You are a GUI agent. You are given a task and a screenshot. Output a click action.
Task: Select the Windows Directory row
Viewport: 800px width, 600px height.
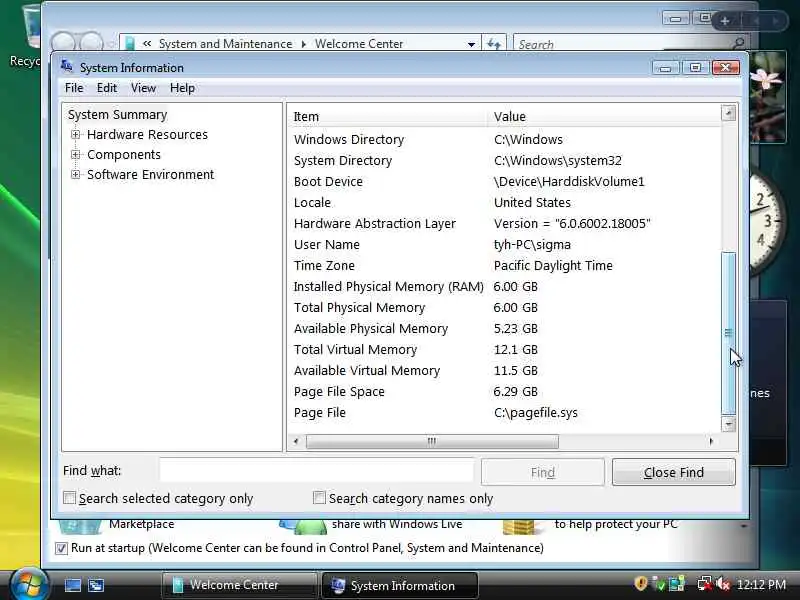point(504,139)
